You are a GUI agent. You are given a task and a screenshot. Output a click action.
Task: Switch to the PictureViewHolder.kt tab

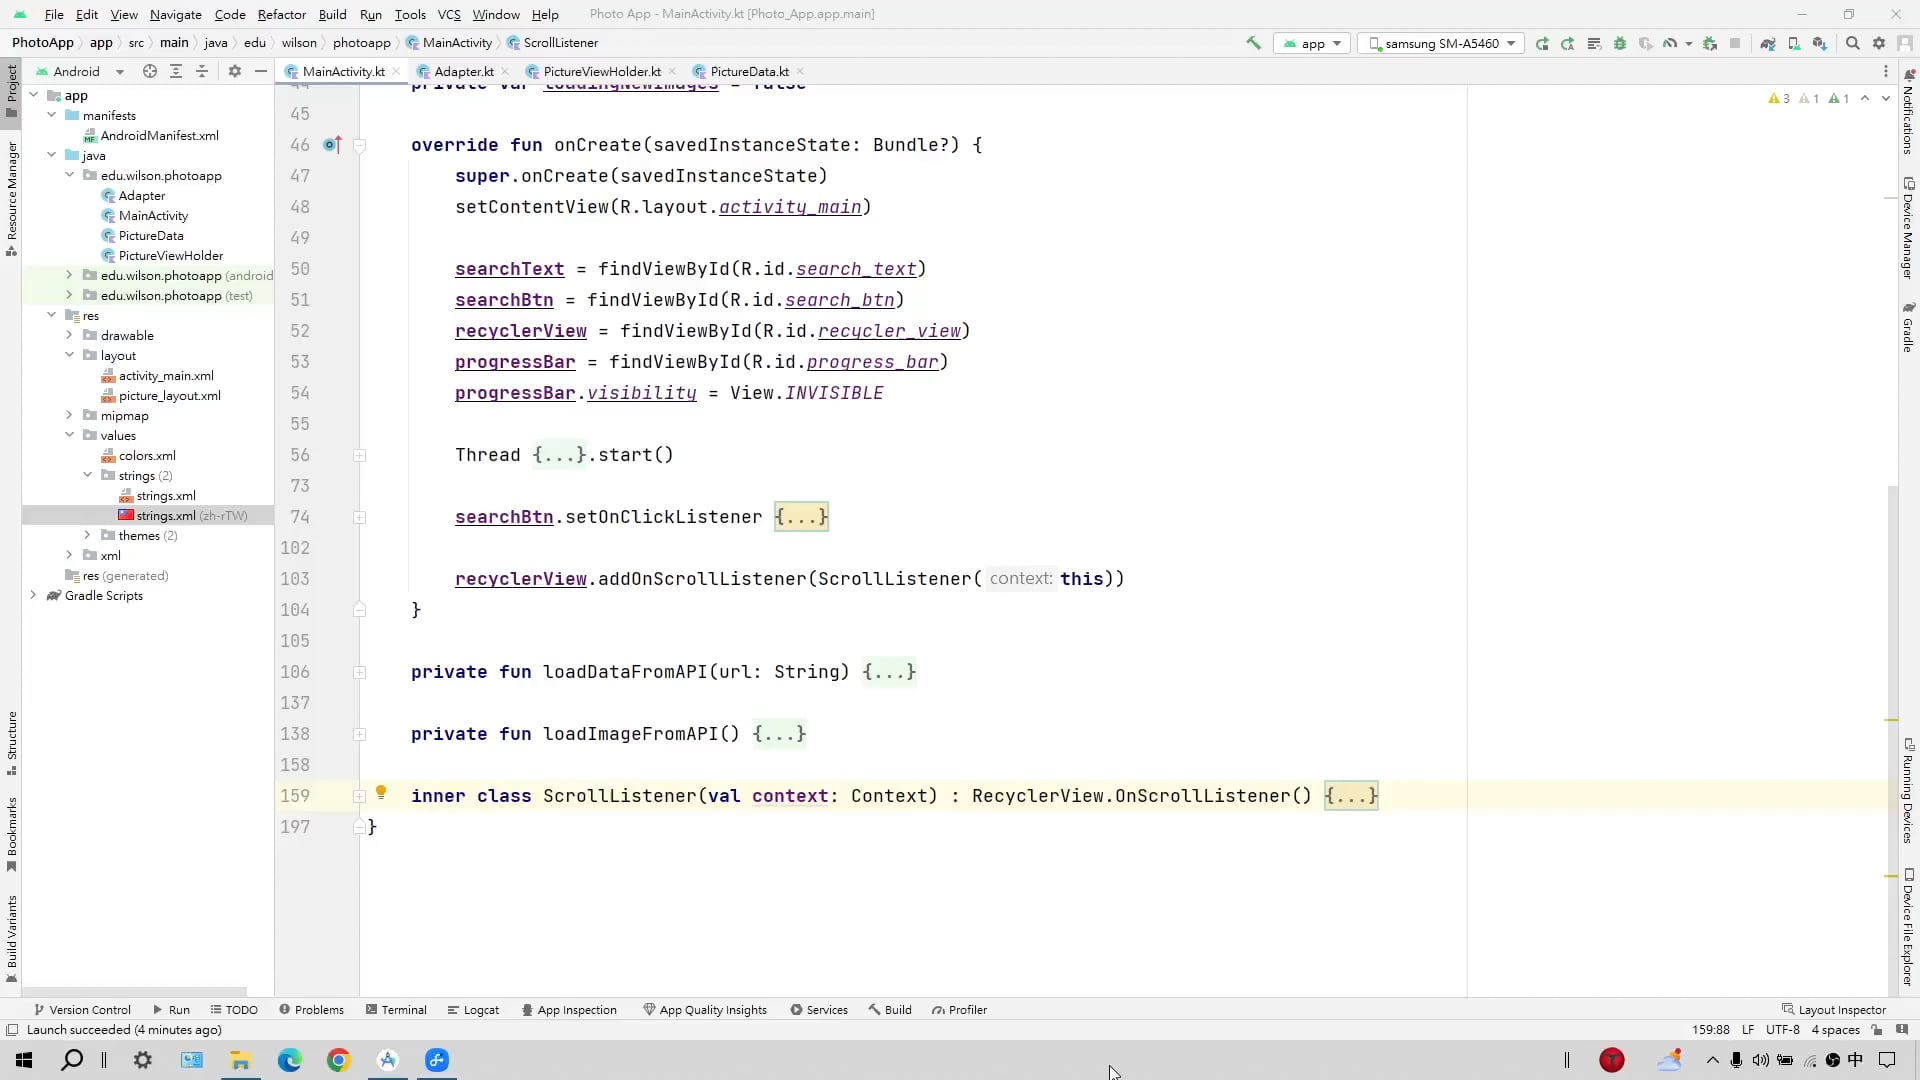coord(601,71)
